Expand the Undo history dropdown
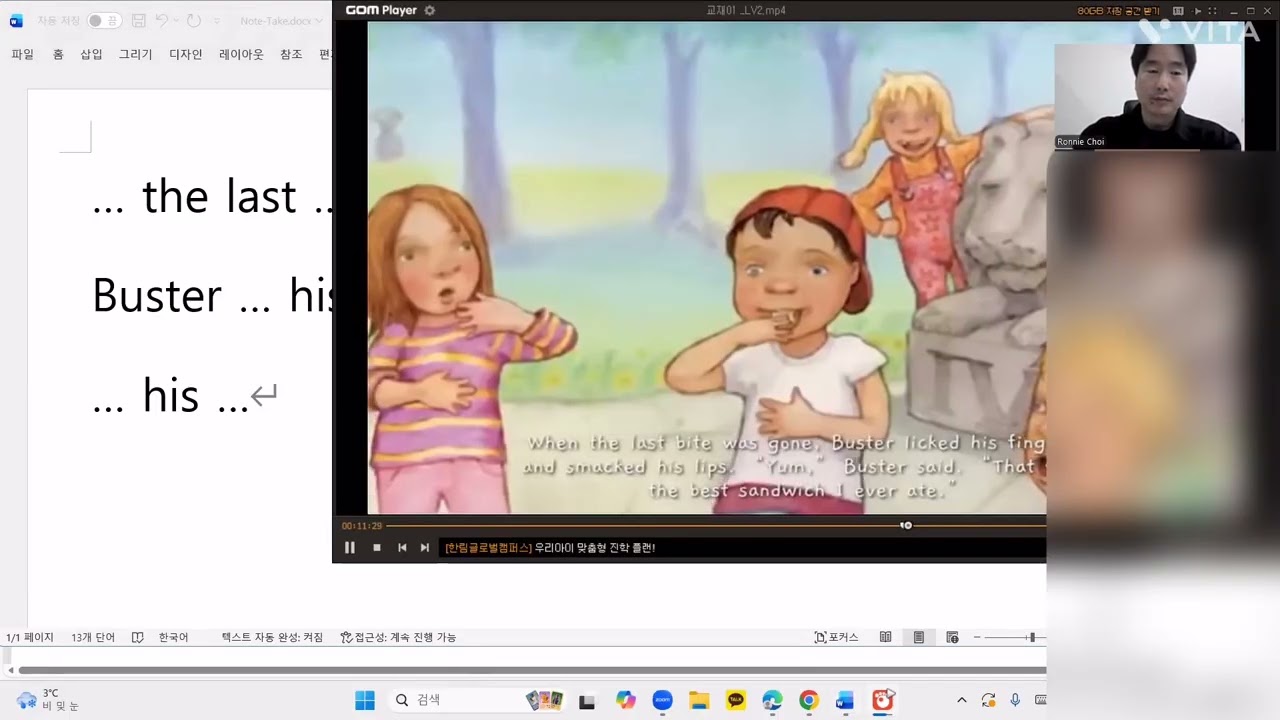 [x=176, y=20]
